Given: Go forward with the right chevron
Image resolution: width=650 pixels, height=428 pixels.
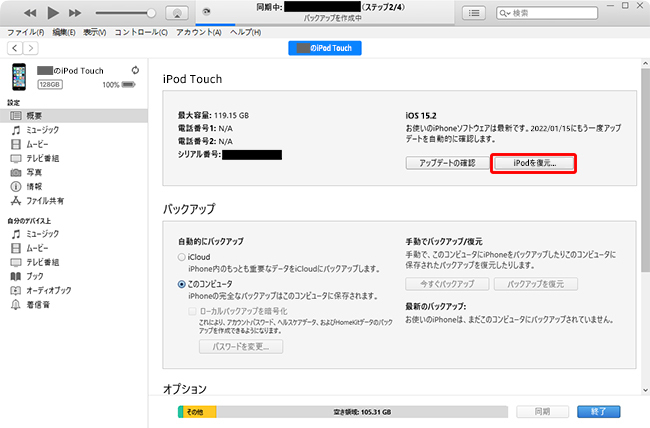Looking at the screenshot, I should click(31, 48).
